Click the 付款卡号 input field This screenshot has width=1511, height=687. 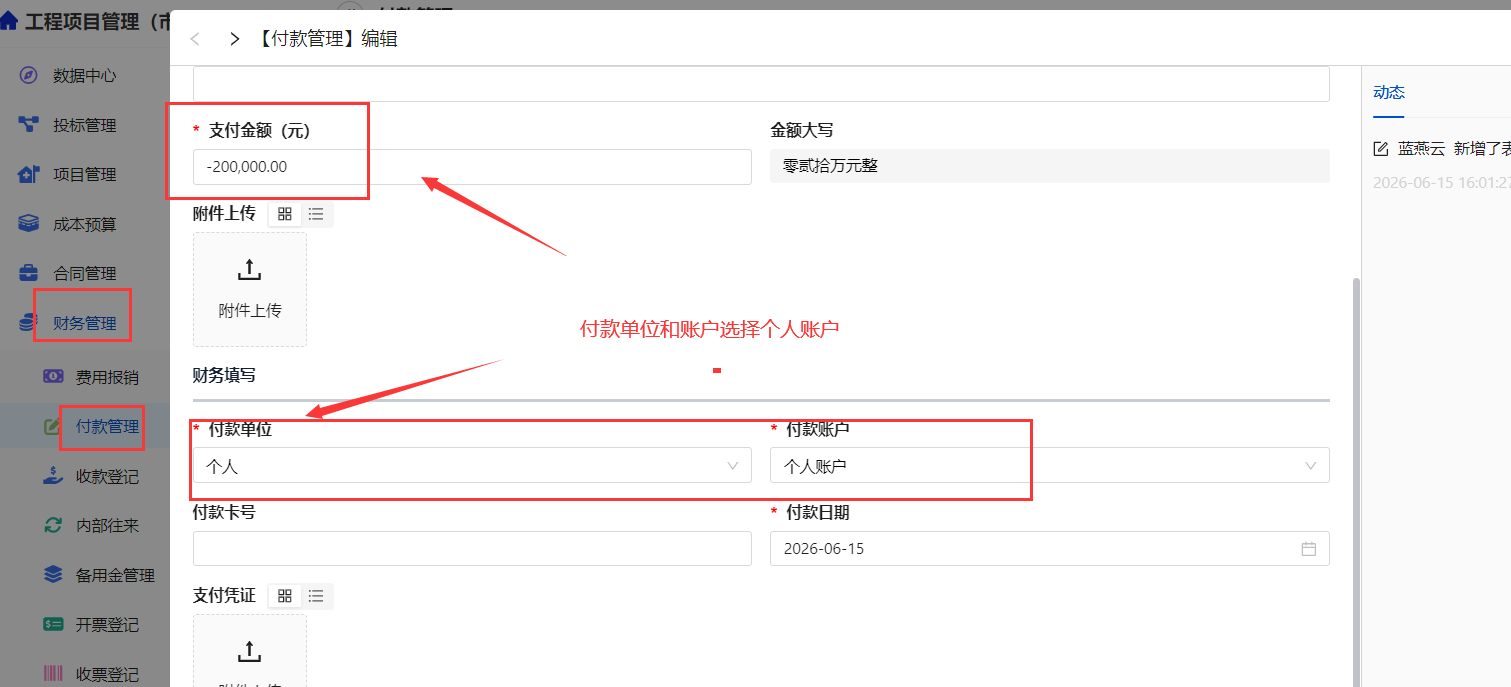click(472, 549)
